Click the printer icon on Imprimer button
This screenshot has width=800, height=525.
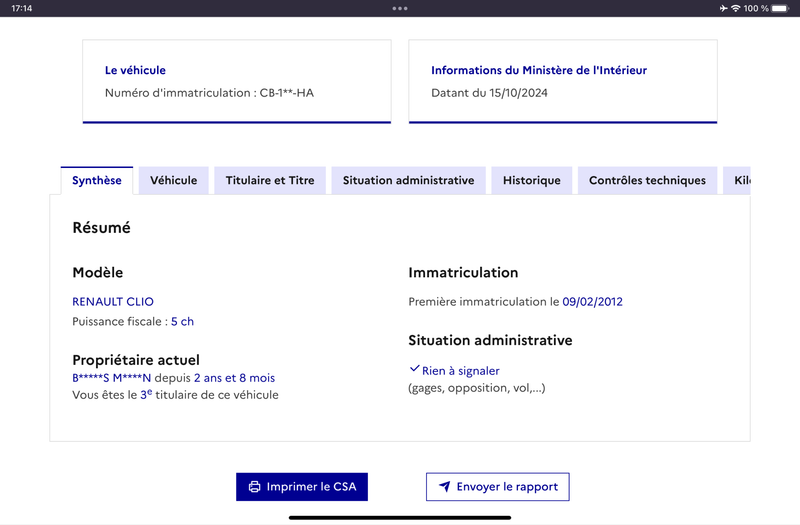pos(254,487)
